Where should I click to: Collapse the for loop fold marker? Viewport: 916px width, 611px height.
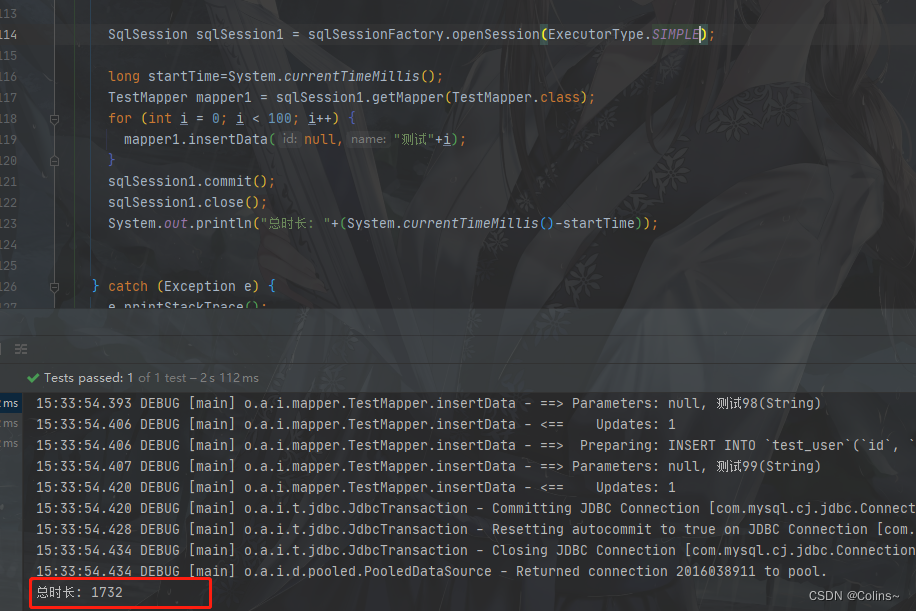pos(54,119)
